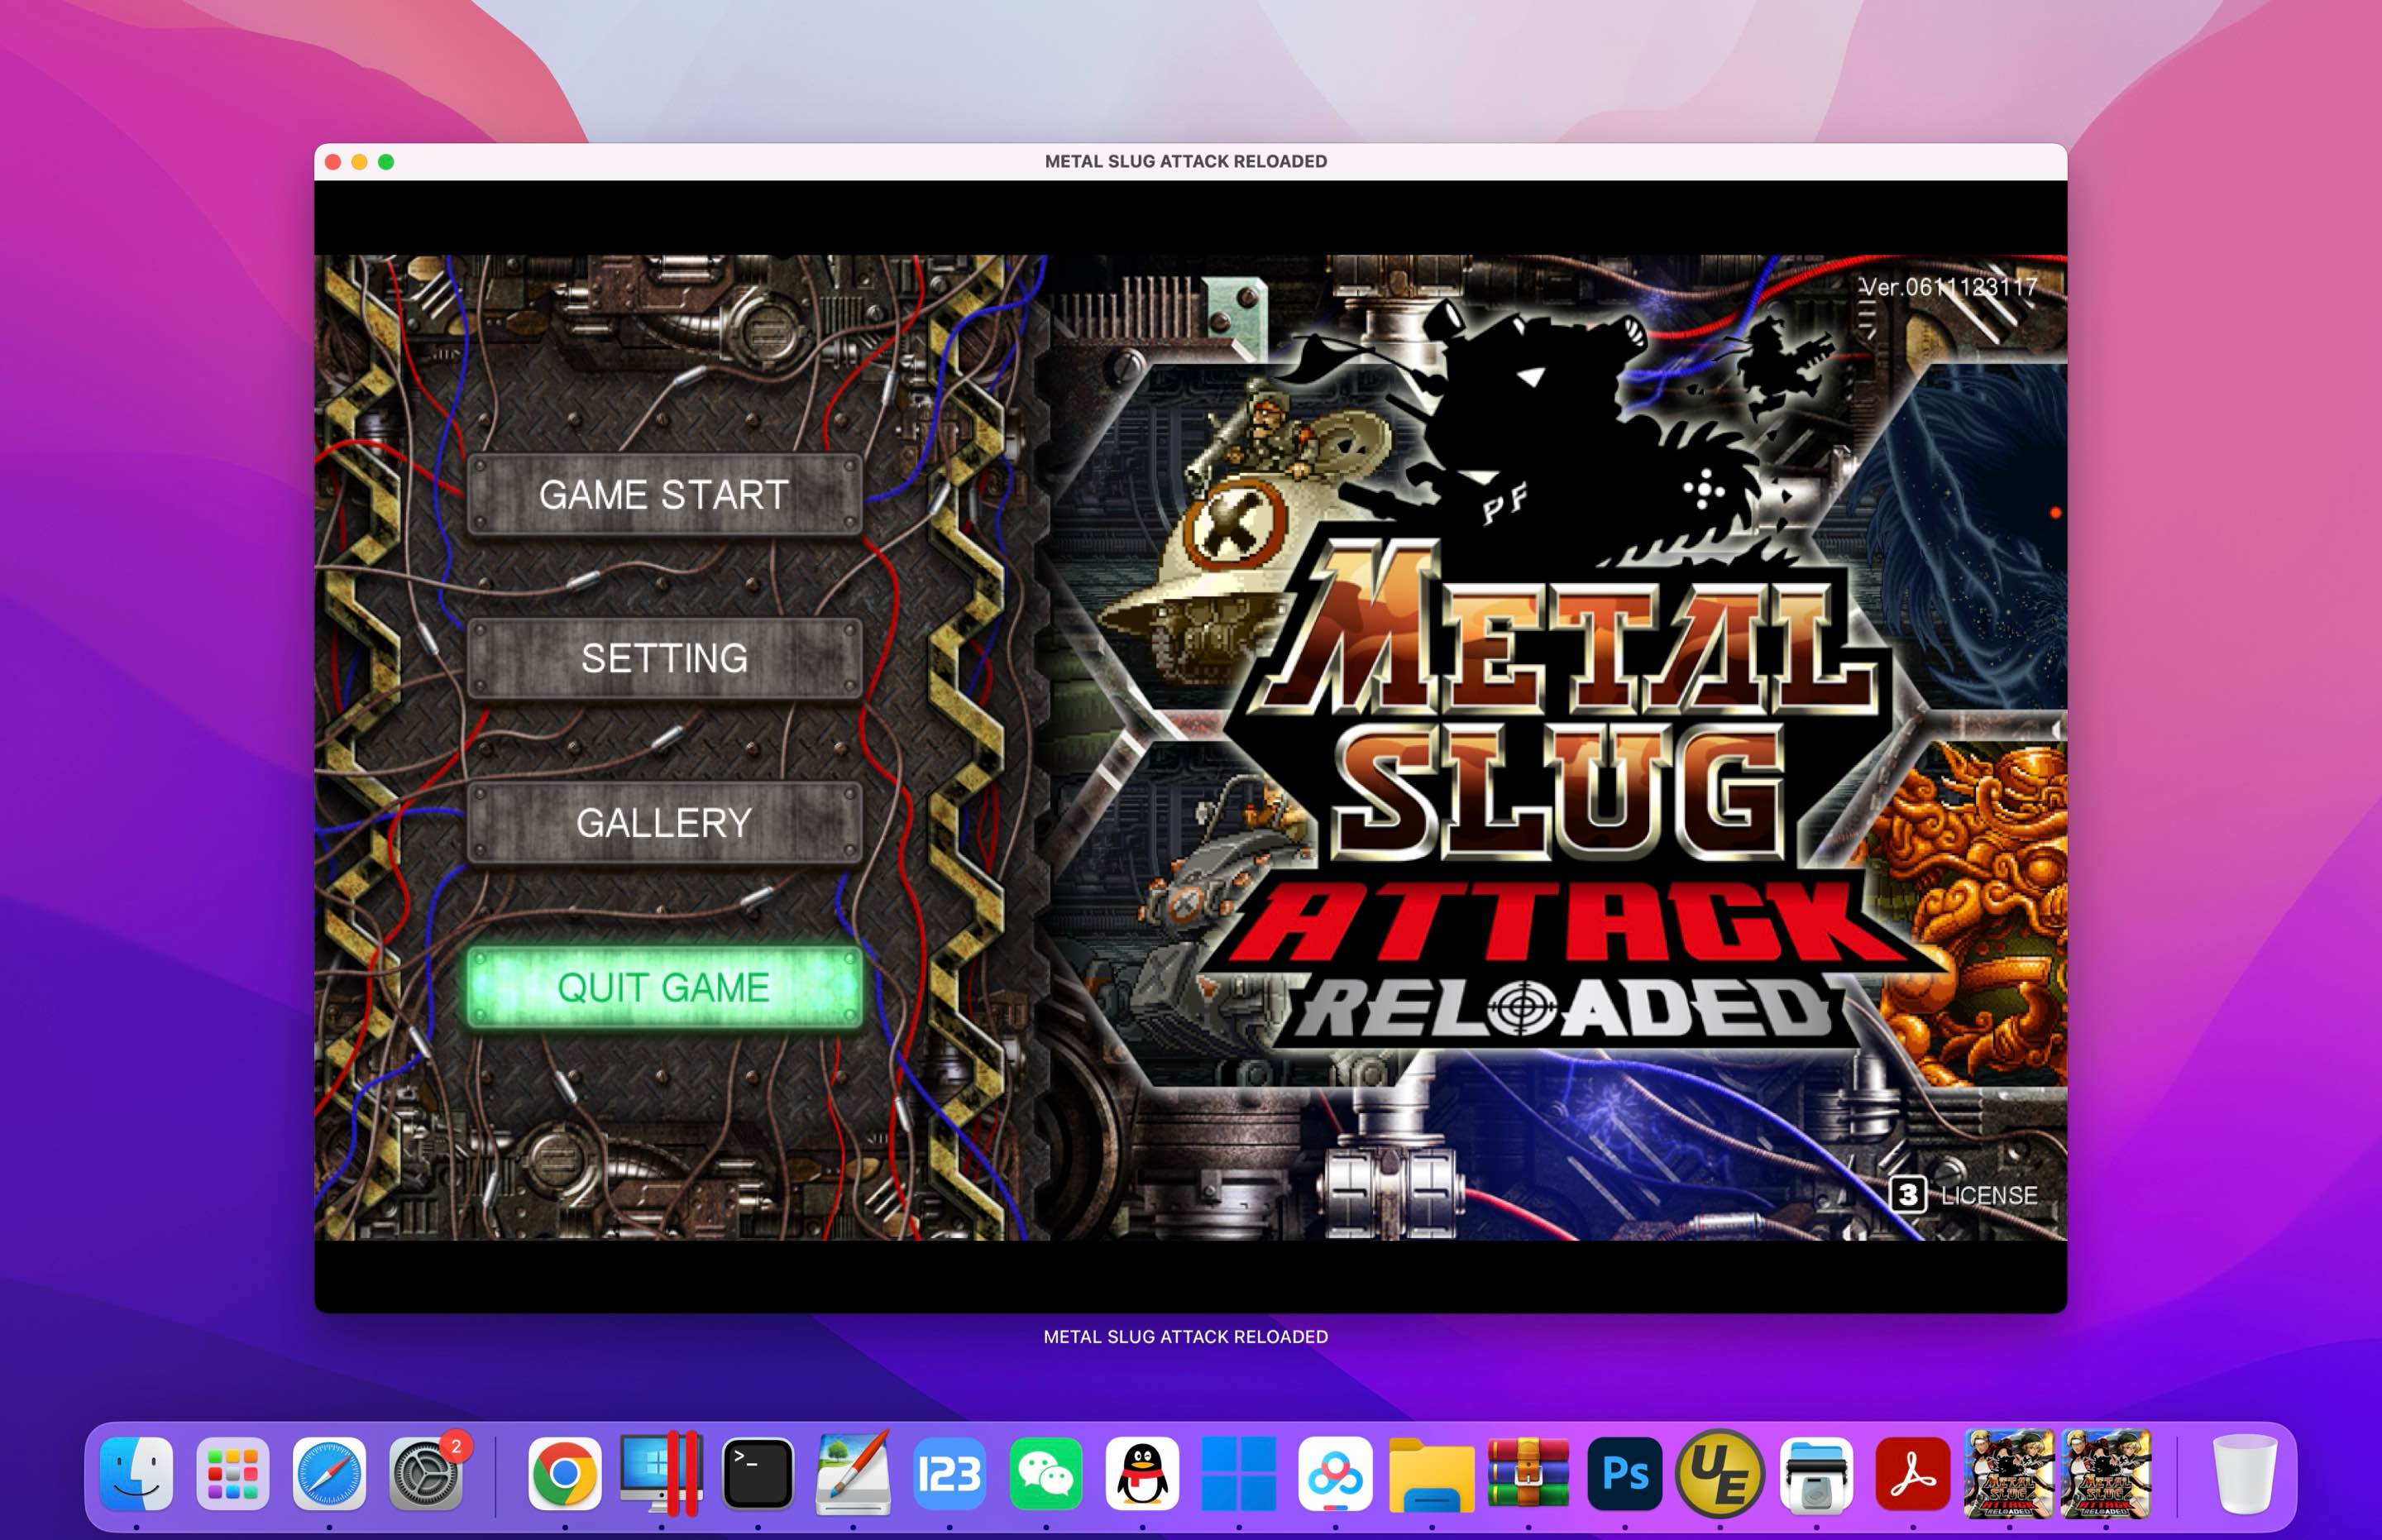Launch Adobe Photoshop from the dock
2382x1540 pixels.
(1625, 1474)
